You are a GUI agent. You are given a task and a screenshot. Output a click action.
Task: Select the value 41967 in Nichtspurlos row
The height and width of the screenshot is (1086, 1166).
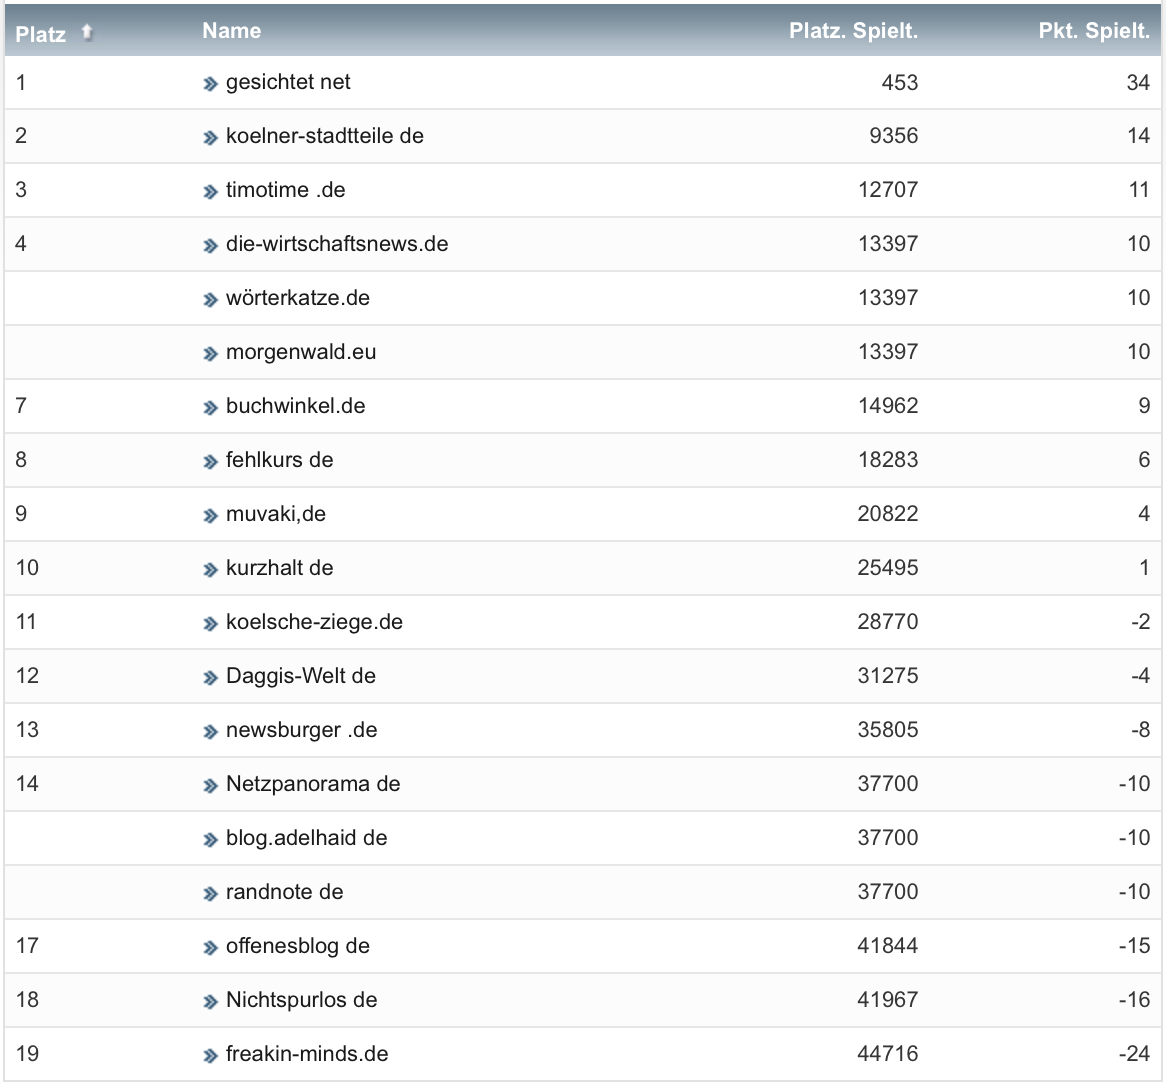(888, 1000)
